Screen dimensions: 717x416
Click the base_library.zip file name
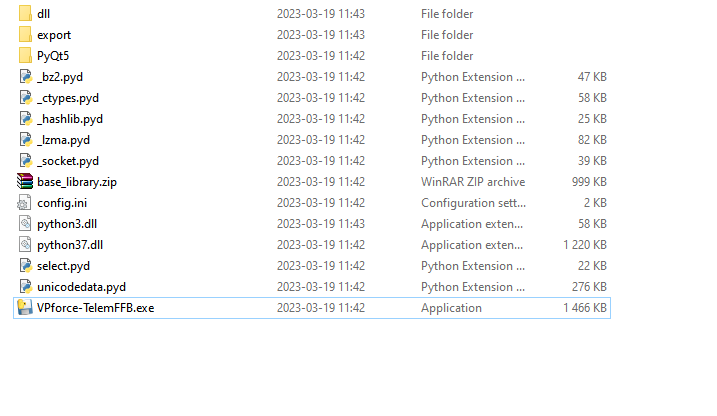(78, 182)
